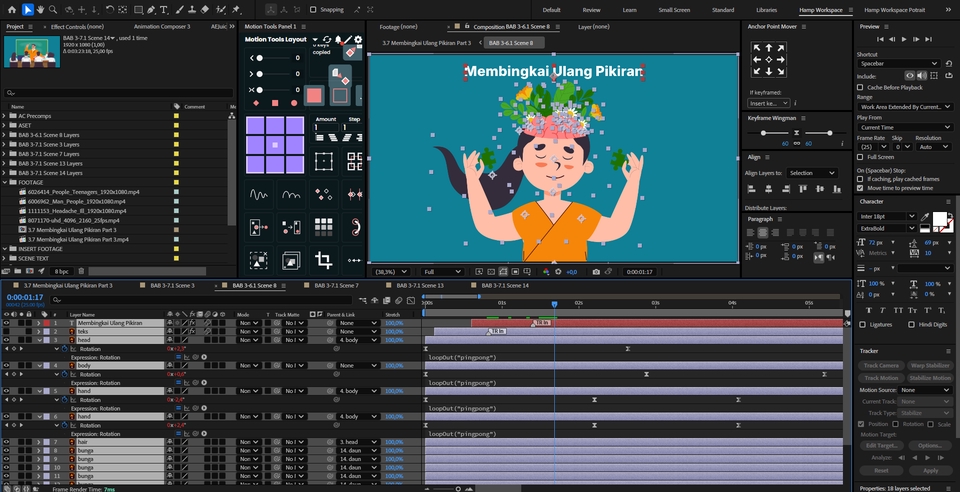Viewport: 960px width, 492px height.
Task: Select the Zoom tool in the toolbar
Action: 53,9
